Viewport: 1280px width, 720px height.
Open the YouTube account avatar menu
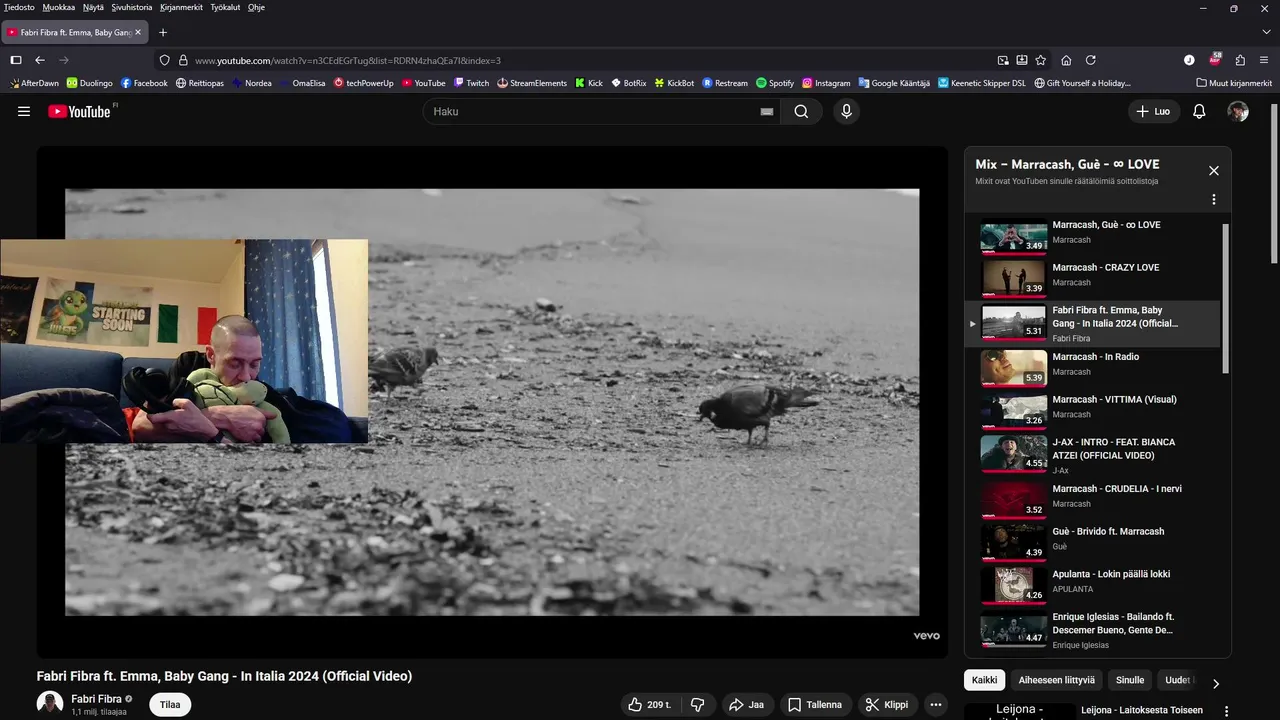1238,112
